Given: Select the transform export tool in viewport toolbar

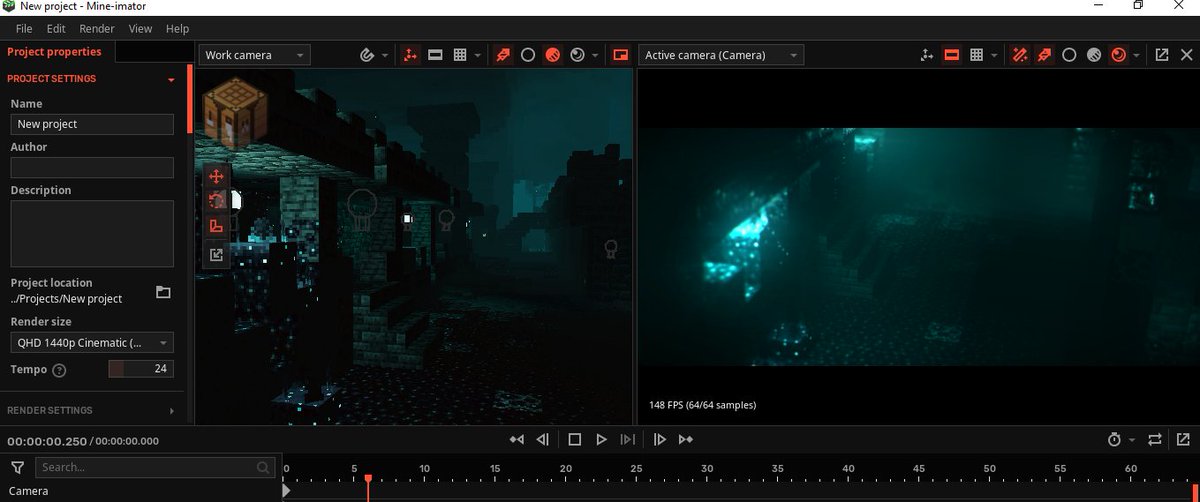Looking at the screenshot, I should (216, 255).
